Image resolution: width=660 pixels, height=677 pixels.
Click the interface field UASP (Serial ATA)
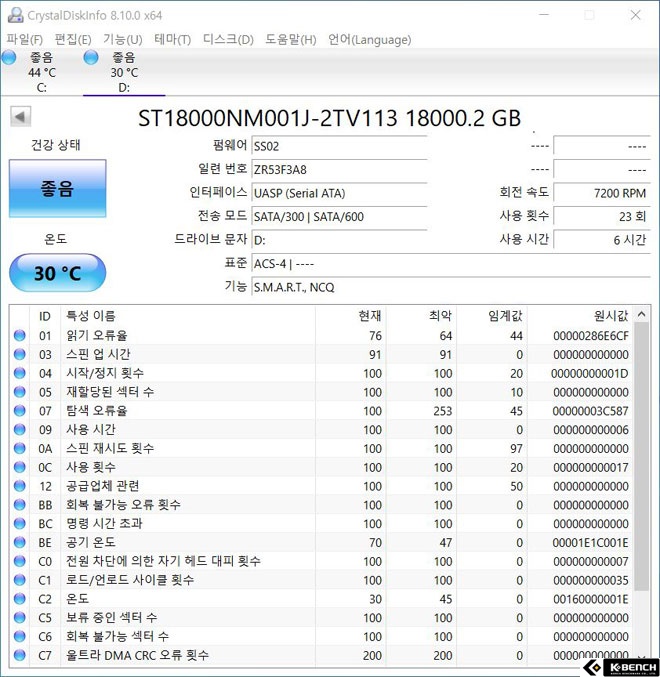(339, 193)
